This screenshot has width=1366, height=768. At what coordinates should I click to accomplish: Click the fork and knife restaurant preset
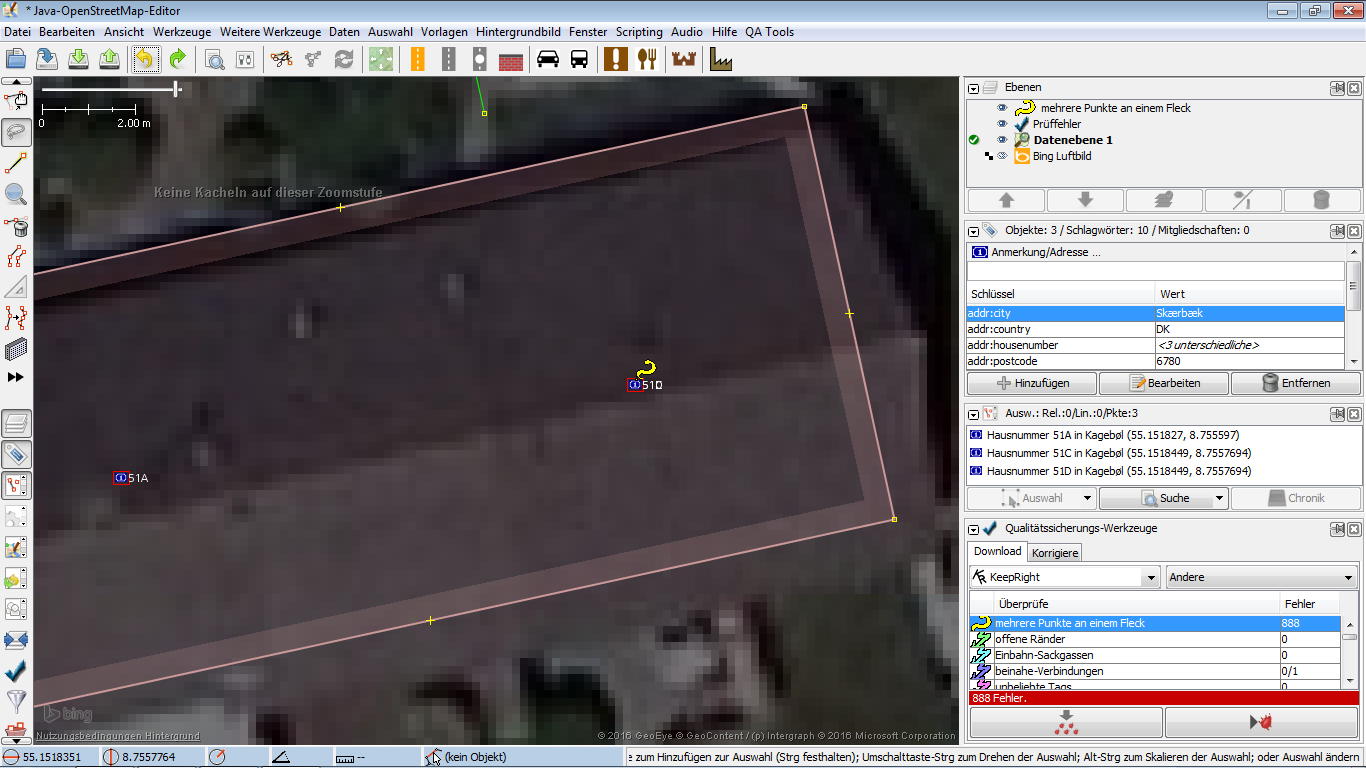647,59
